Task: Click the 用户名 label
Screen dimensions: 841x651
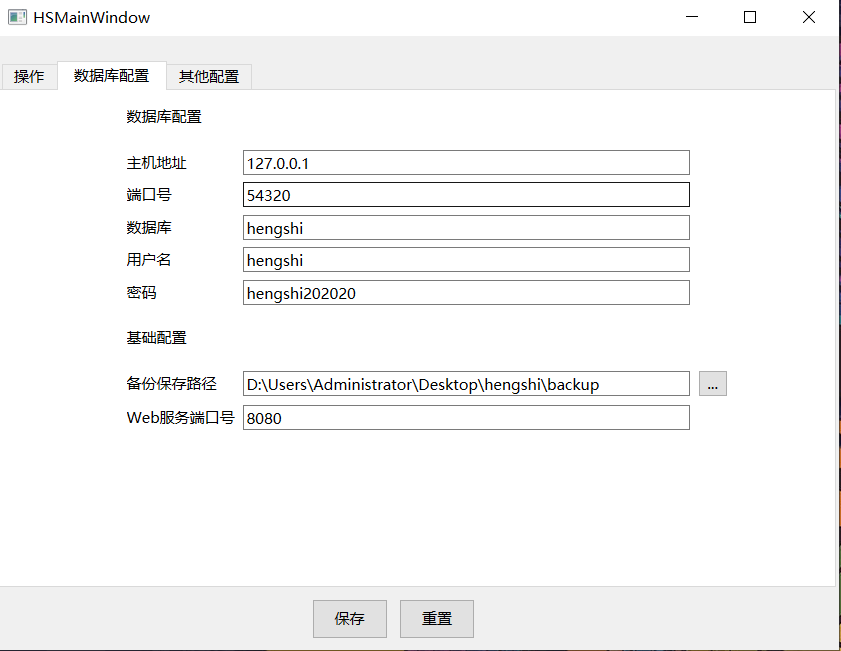Action: 149,260
